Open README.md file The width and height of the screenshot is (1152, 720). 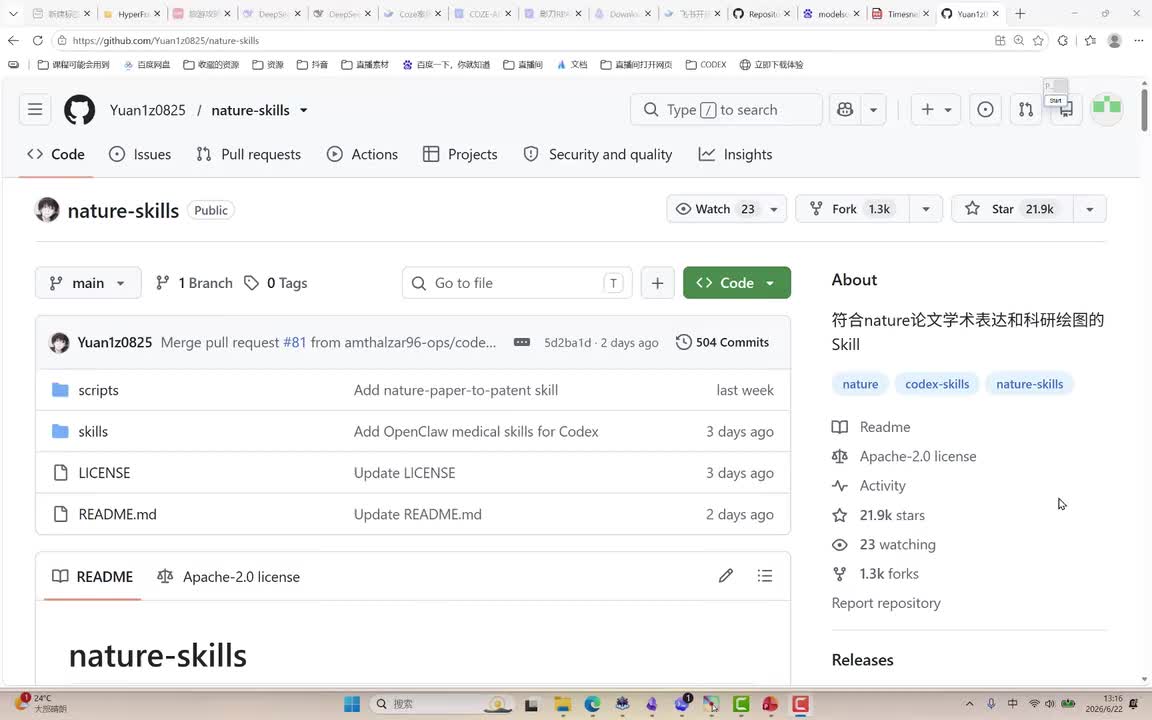click(x=118, y=514)
